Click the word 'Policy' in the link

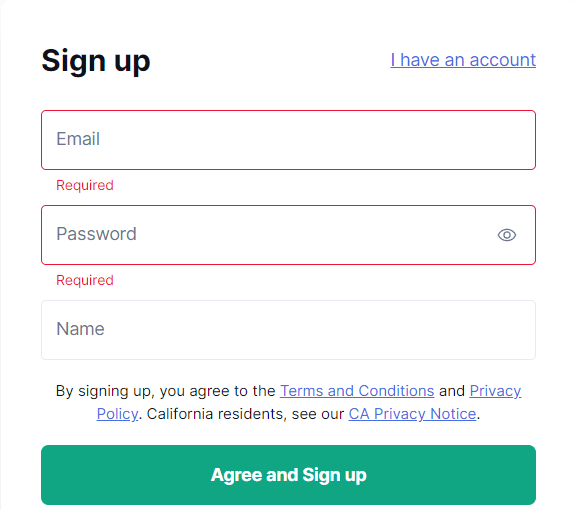(x=117, y=414)
